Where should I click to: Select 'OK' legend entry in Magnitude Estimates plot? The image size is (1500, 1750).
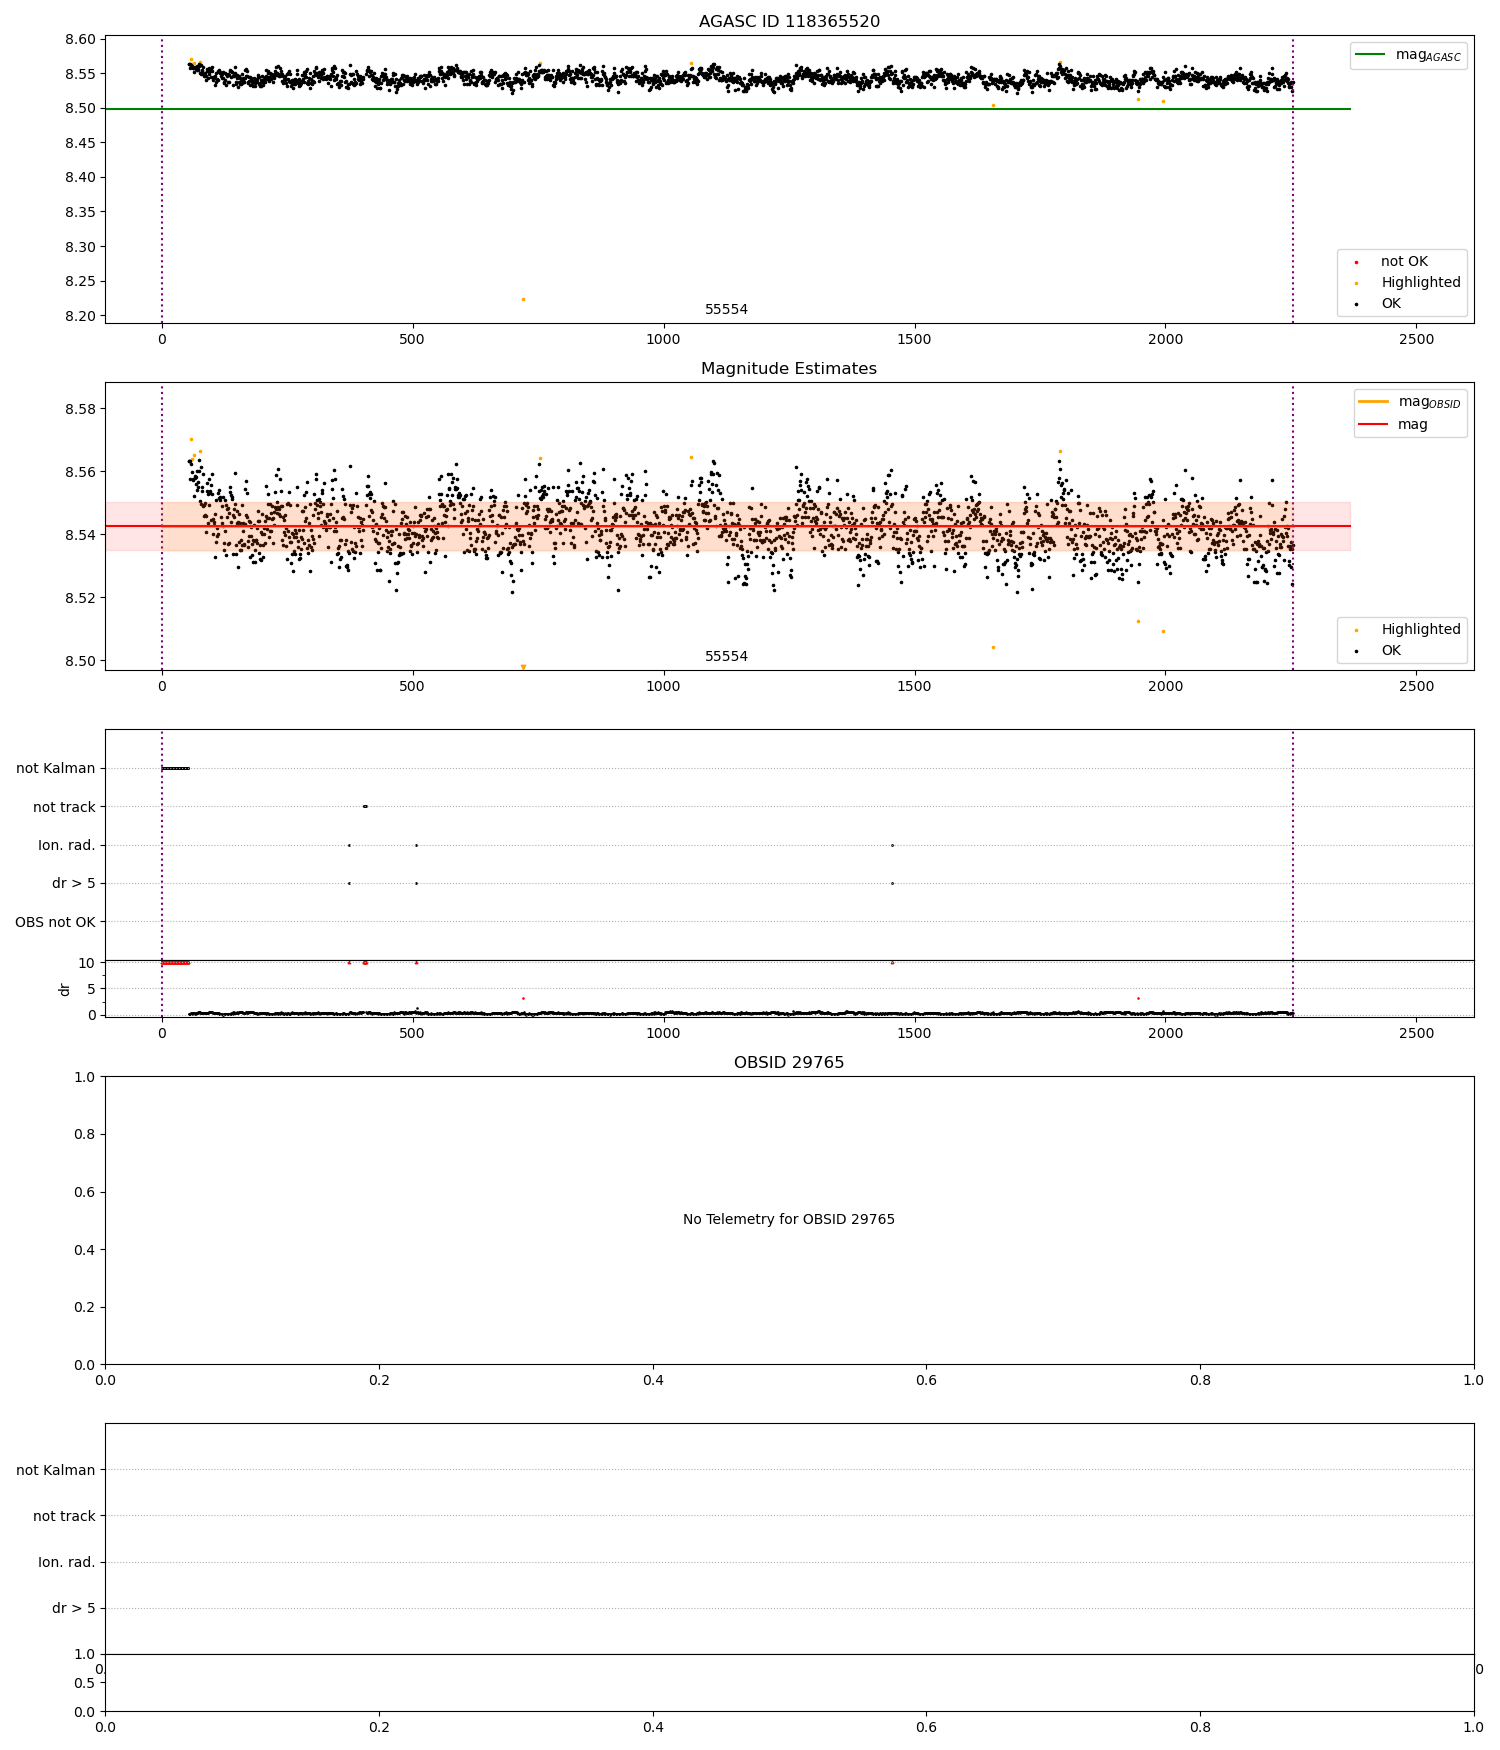[x=1391, y=651]
